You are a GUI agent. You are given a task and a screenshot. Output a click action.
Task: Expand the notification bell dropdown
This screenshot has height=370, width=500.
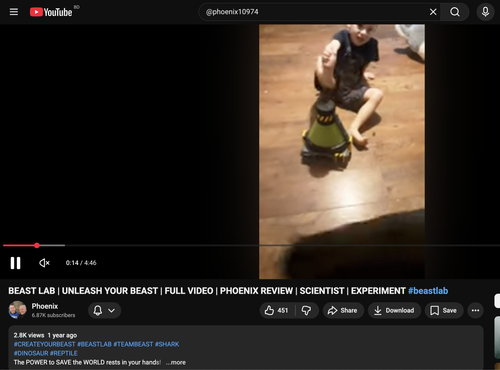click(x=104, y=310)
